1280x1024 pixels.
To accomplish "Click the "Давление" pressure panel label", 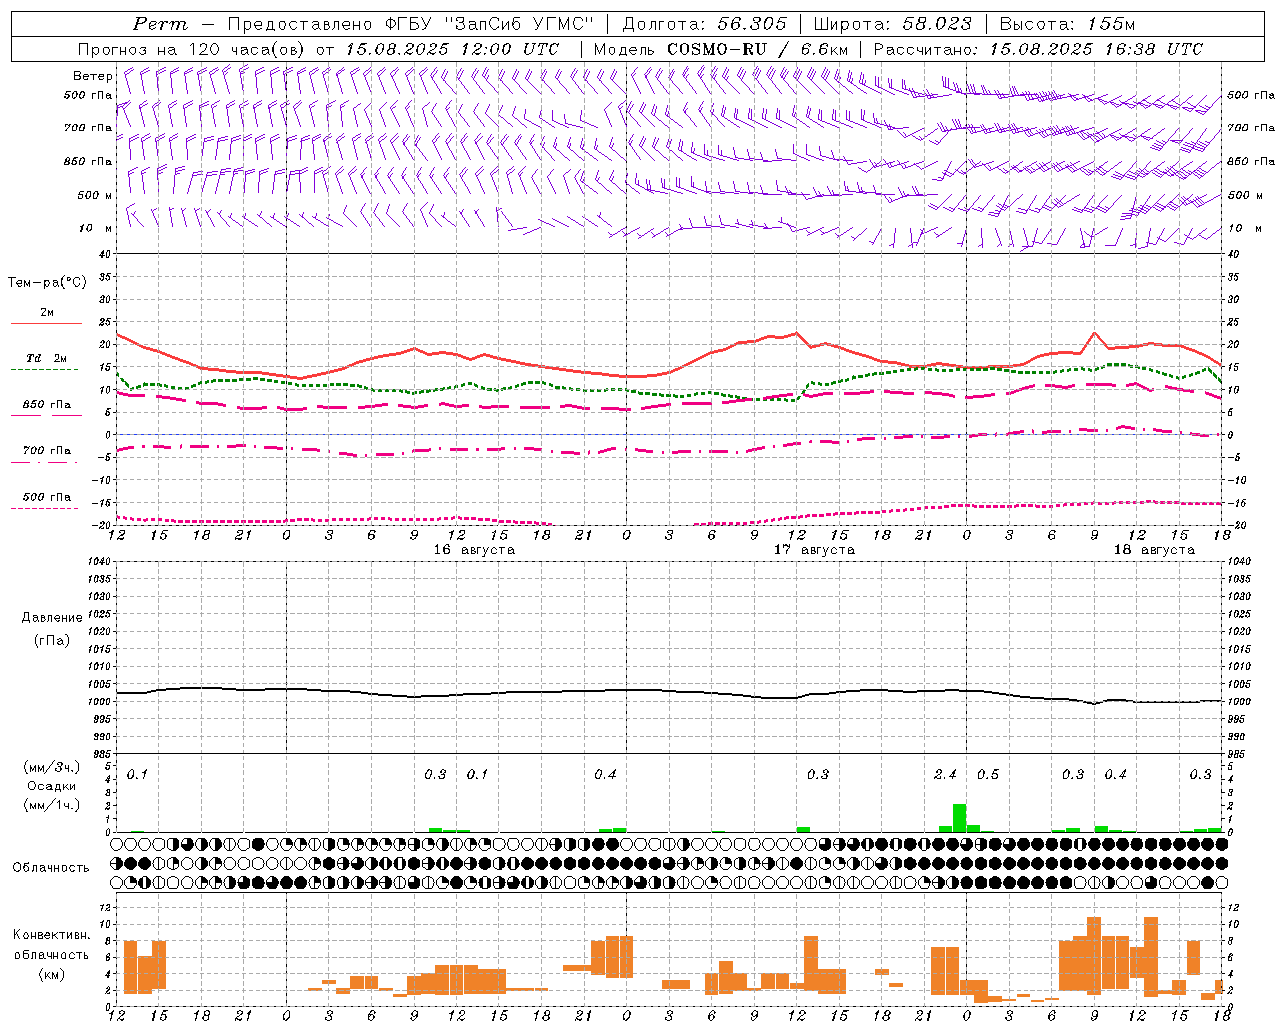I will (51, 618).
